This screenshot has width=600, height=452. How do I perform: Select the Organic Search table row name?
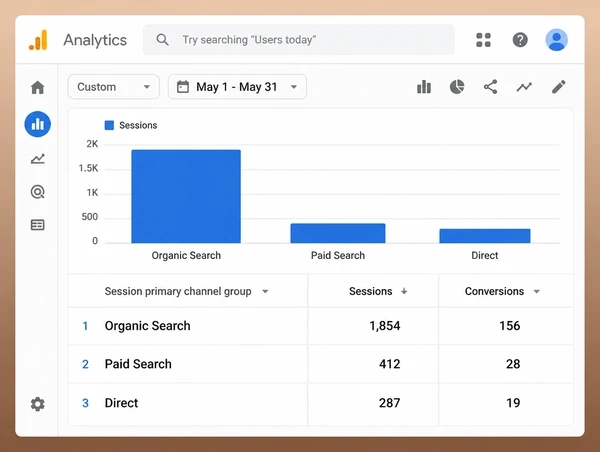coord(147,326)
